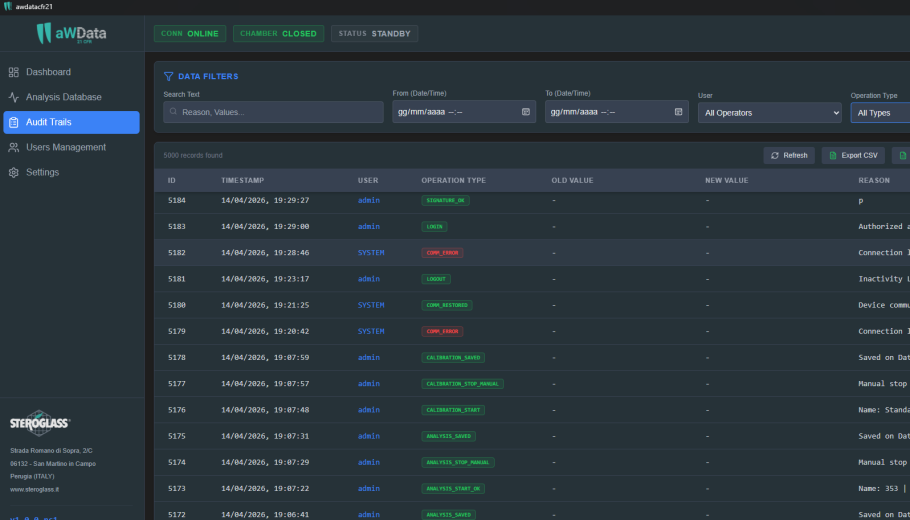
Task: Open calendar picker in To date field
Action: (678, 112)
